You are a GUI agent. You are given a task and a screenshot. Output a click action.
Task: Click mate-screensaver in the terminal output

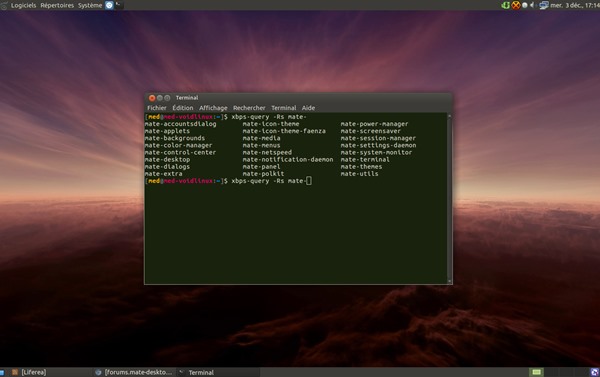pos(370,131)
